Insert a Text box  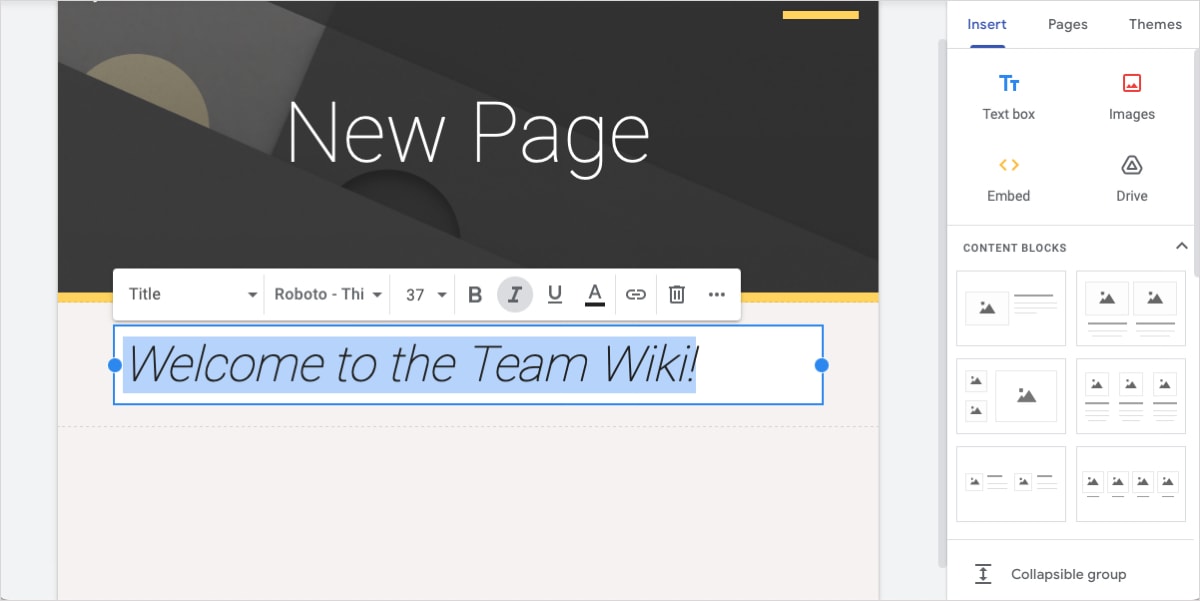1008,95
